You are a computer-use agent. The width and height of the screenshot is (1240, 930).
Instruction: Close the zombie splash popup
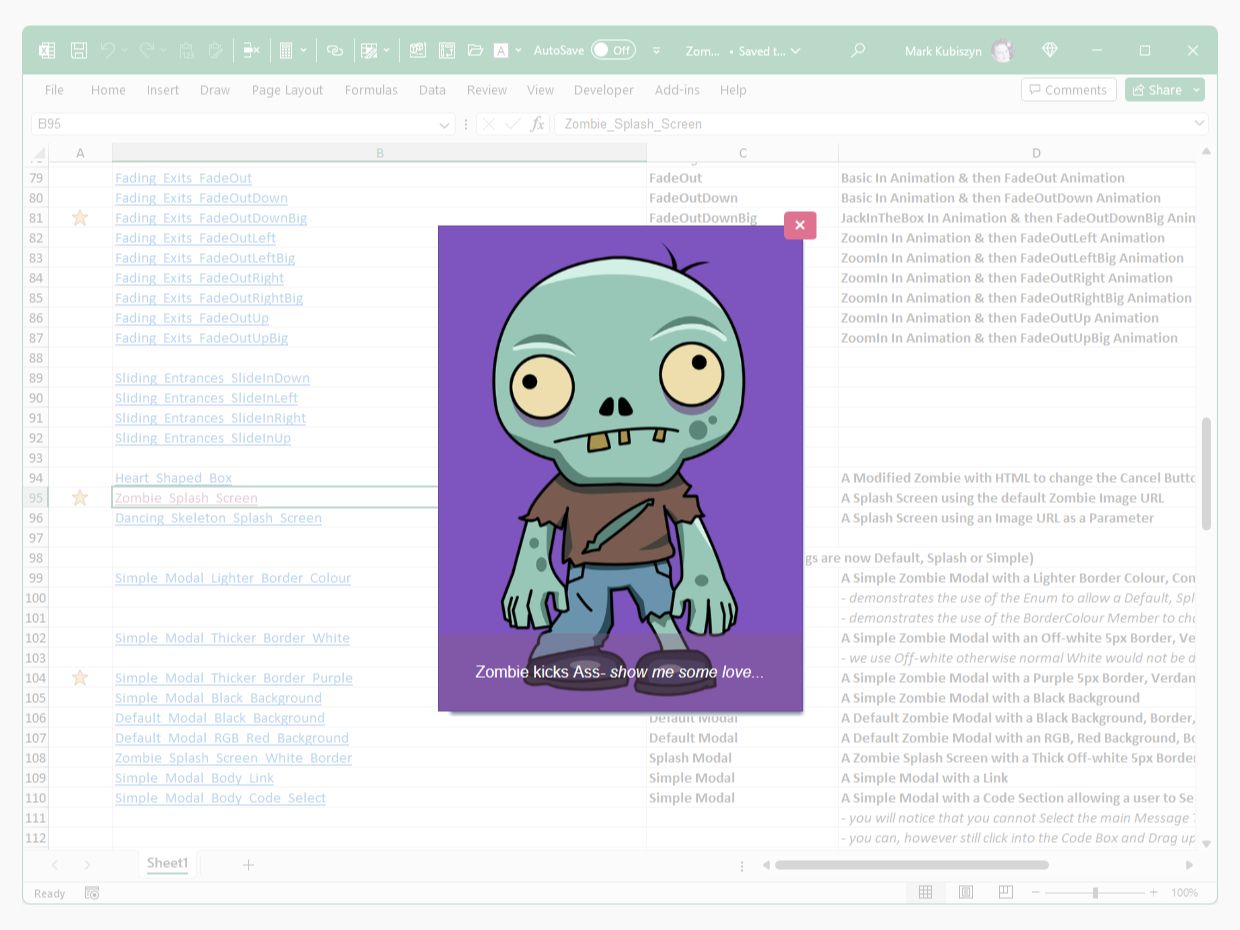tap(799, 225)
